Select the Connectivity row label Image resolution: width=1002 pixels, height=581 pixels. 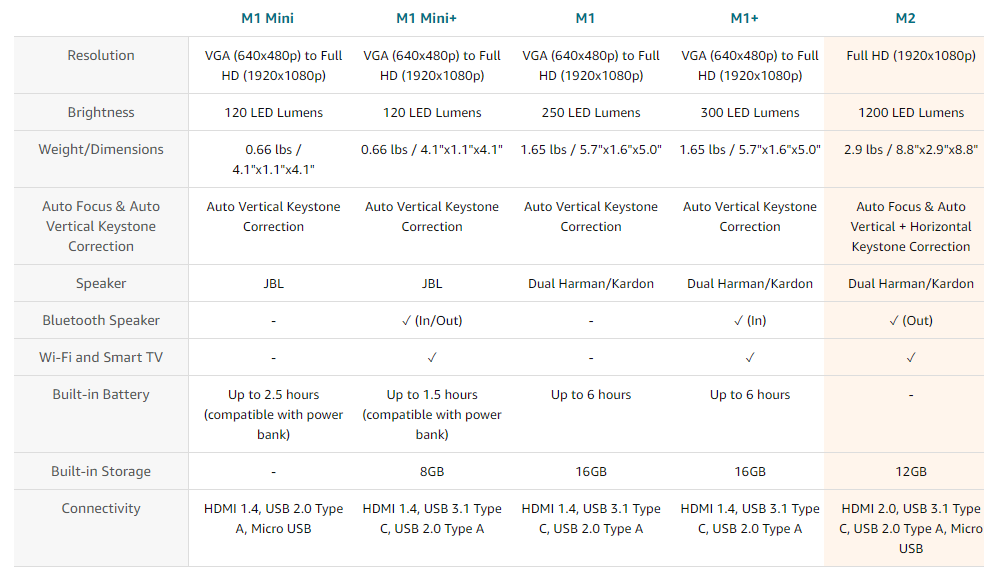[x=101, y=508]
